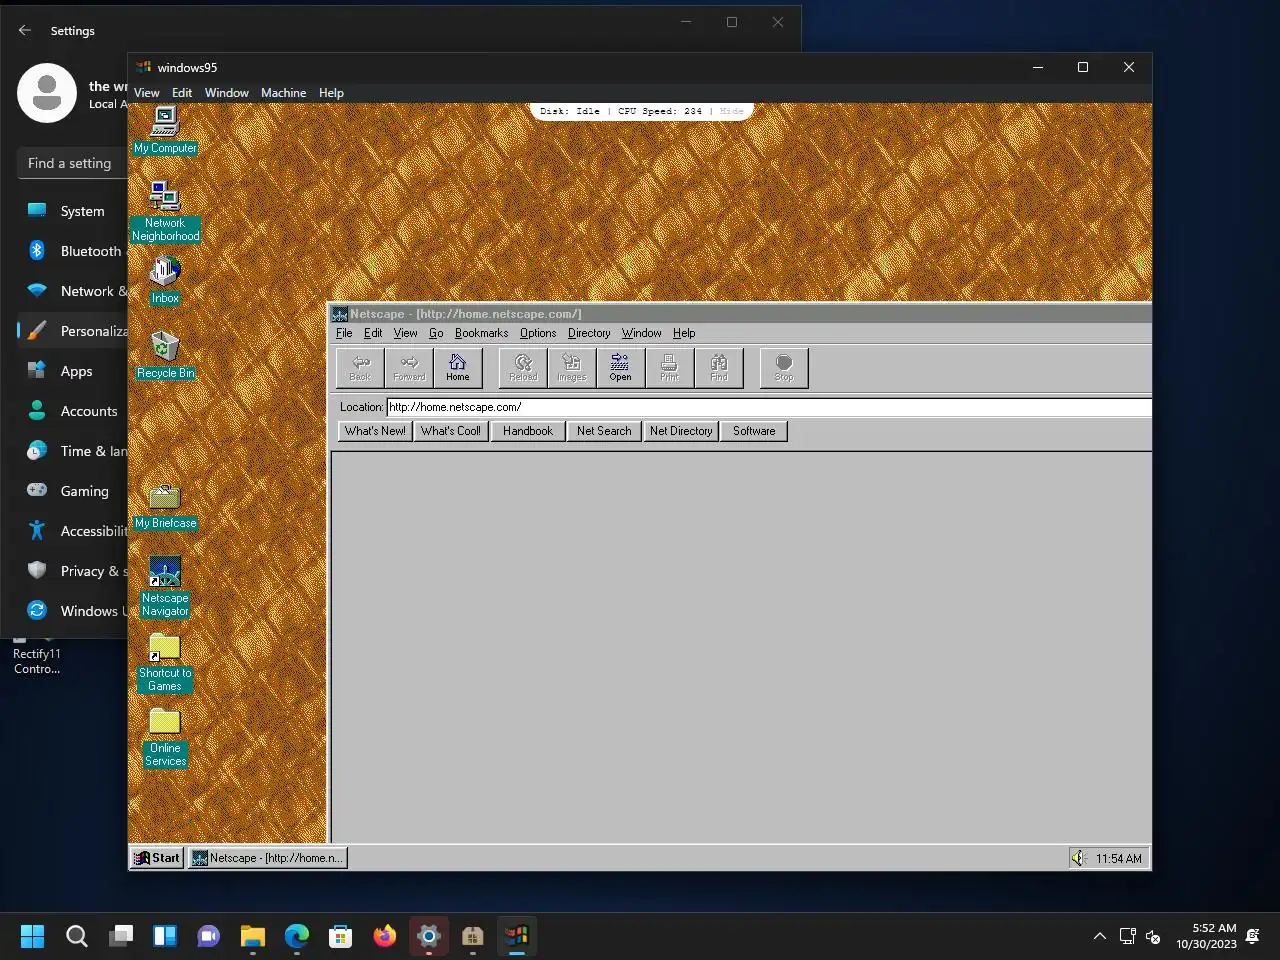Select the Inbox desktop icon
Image resolution: width=1280 pixels, height=960 pixels.
click(x=165, y=280)
